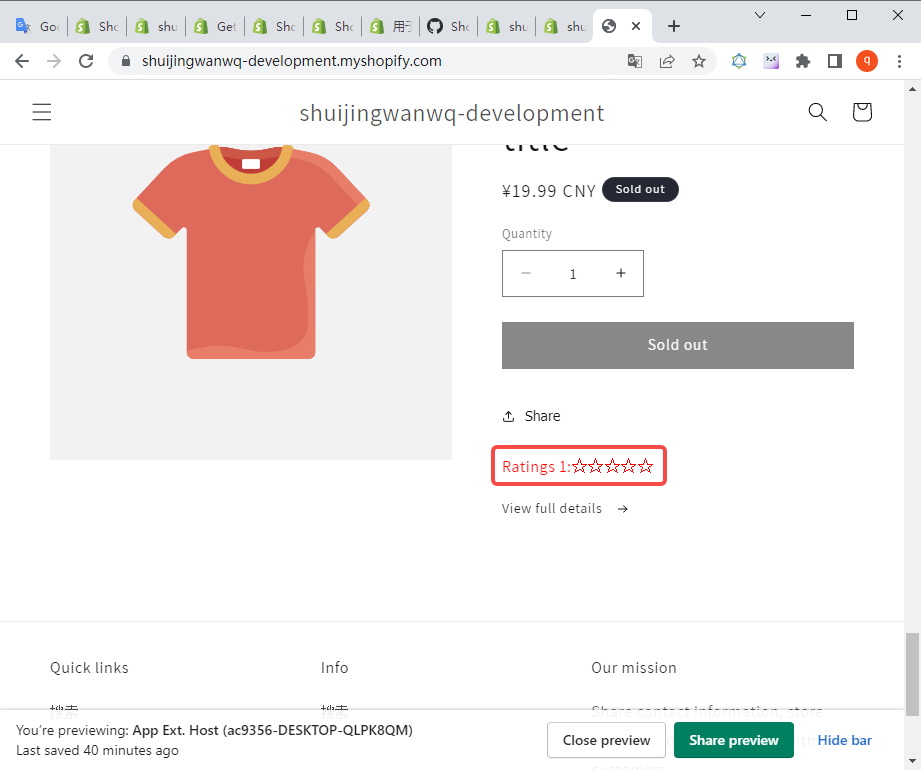Screen dimensions: 921x770
Task: Click the browser reload button
Action: pos(86,61)
